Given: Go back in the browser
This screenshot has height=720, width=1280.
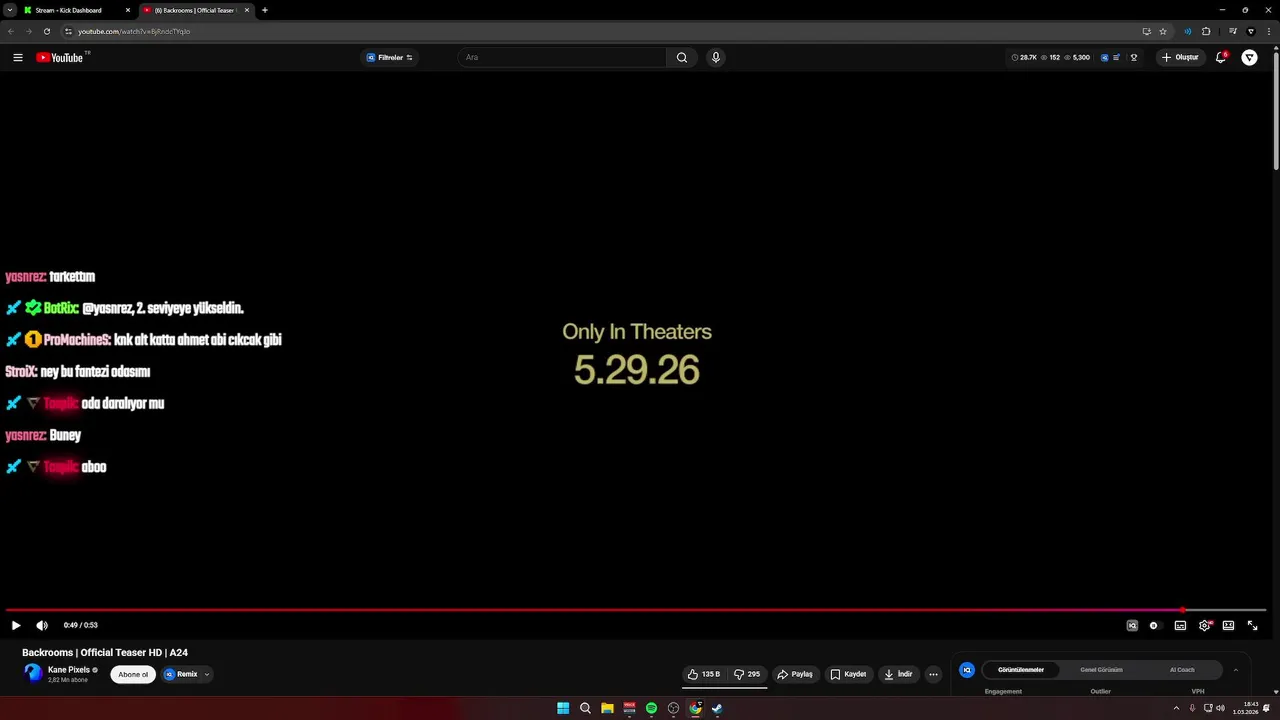Looking at the screenshot, I should 11,31.
